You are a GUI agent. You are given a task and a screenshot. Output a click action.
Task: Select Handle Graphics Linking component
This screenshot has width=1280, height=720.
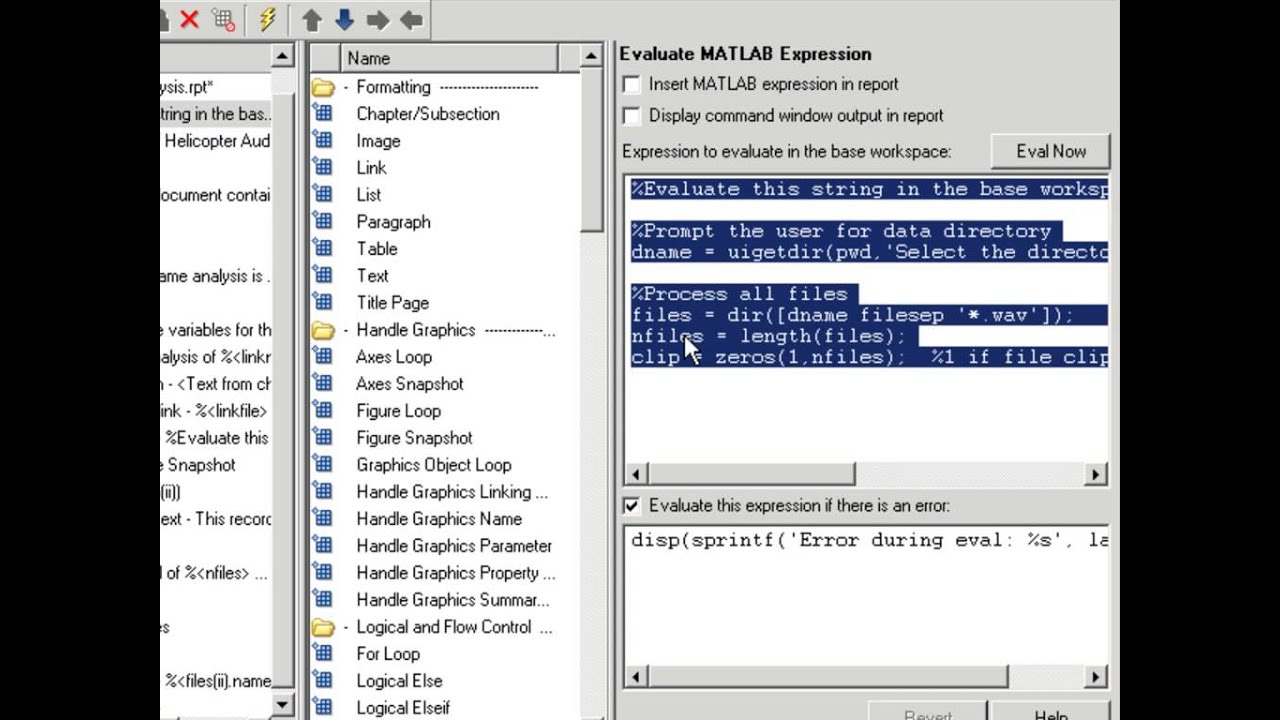(x=451, y=492)
